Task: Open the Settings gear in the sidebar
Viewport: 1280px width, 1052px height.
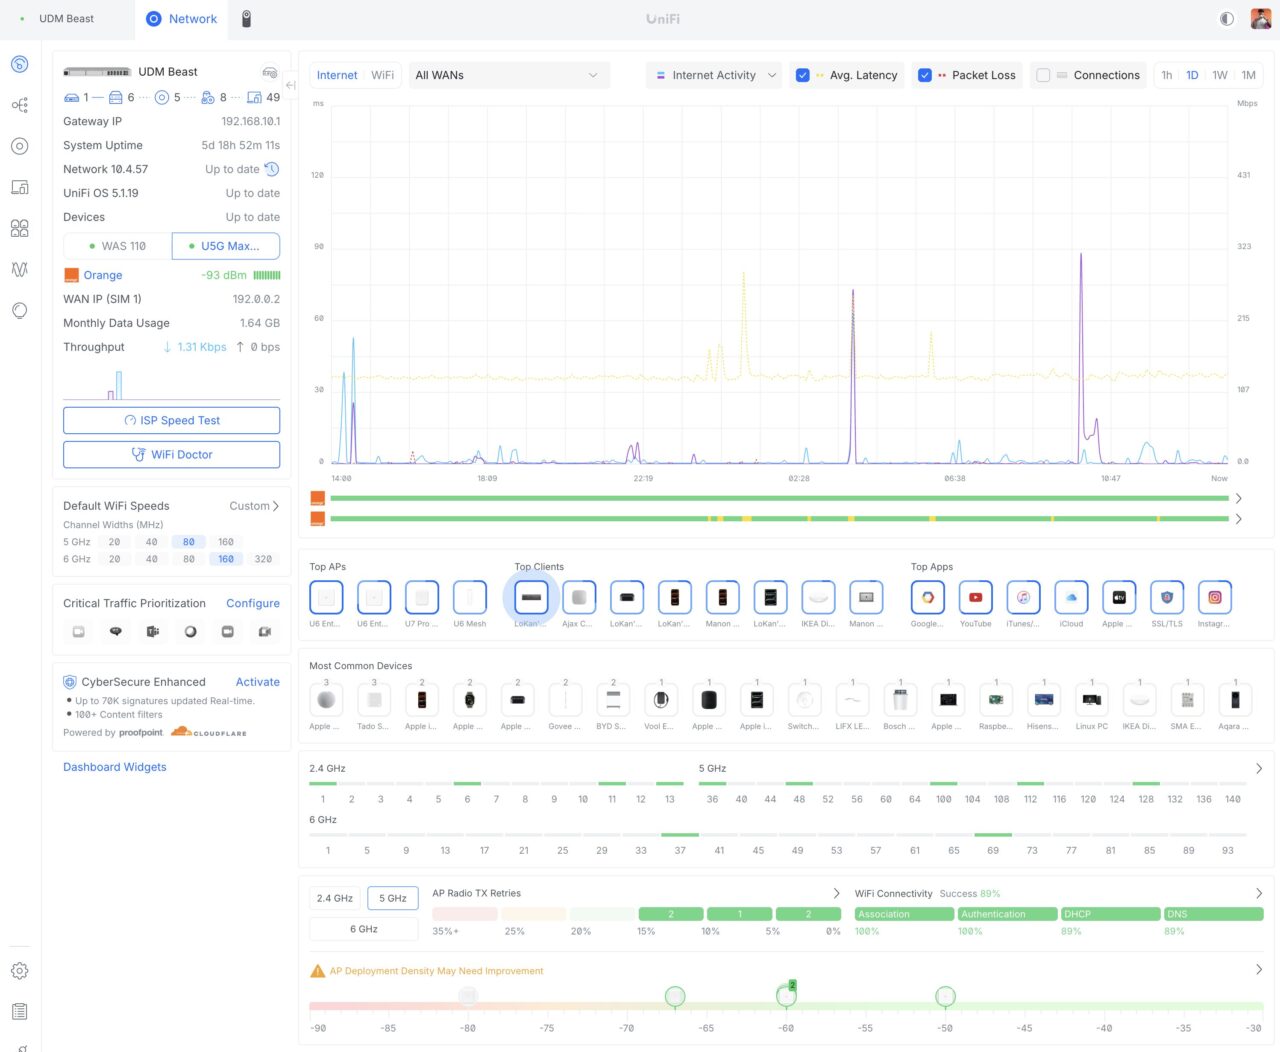Action: 19,971
